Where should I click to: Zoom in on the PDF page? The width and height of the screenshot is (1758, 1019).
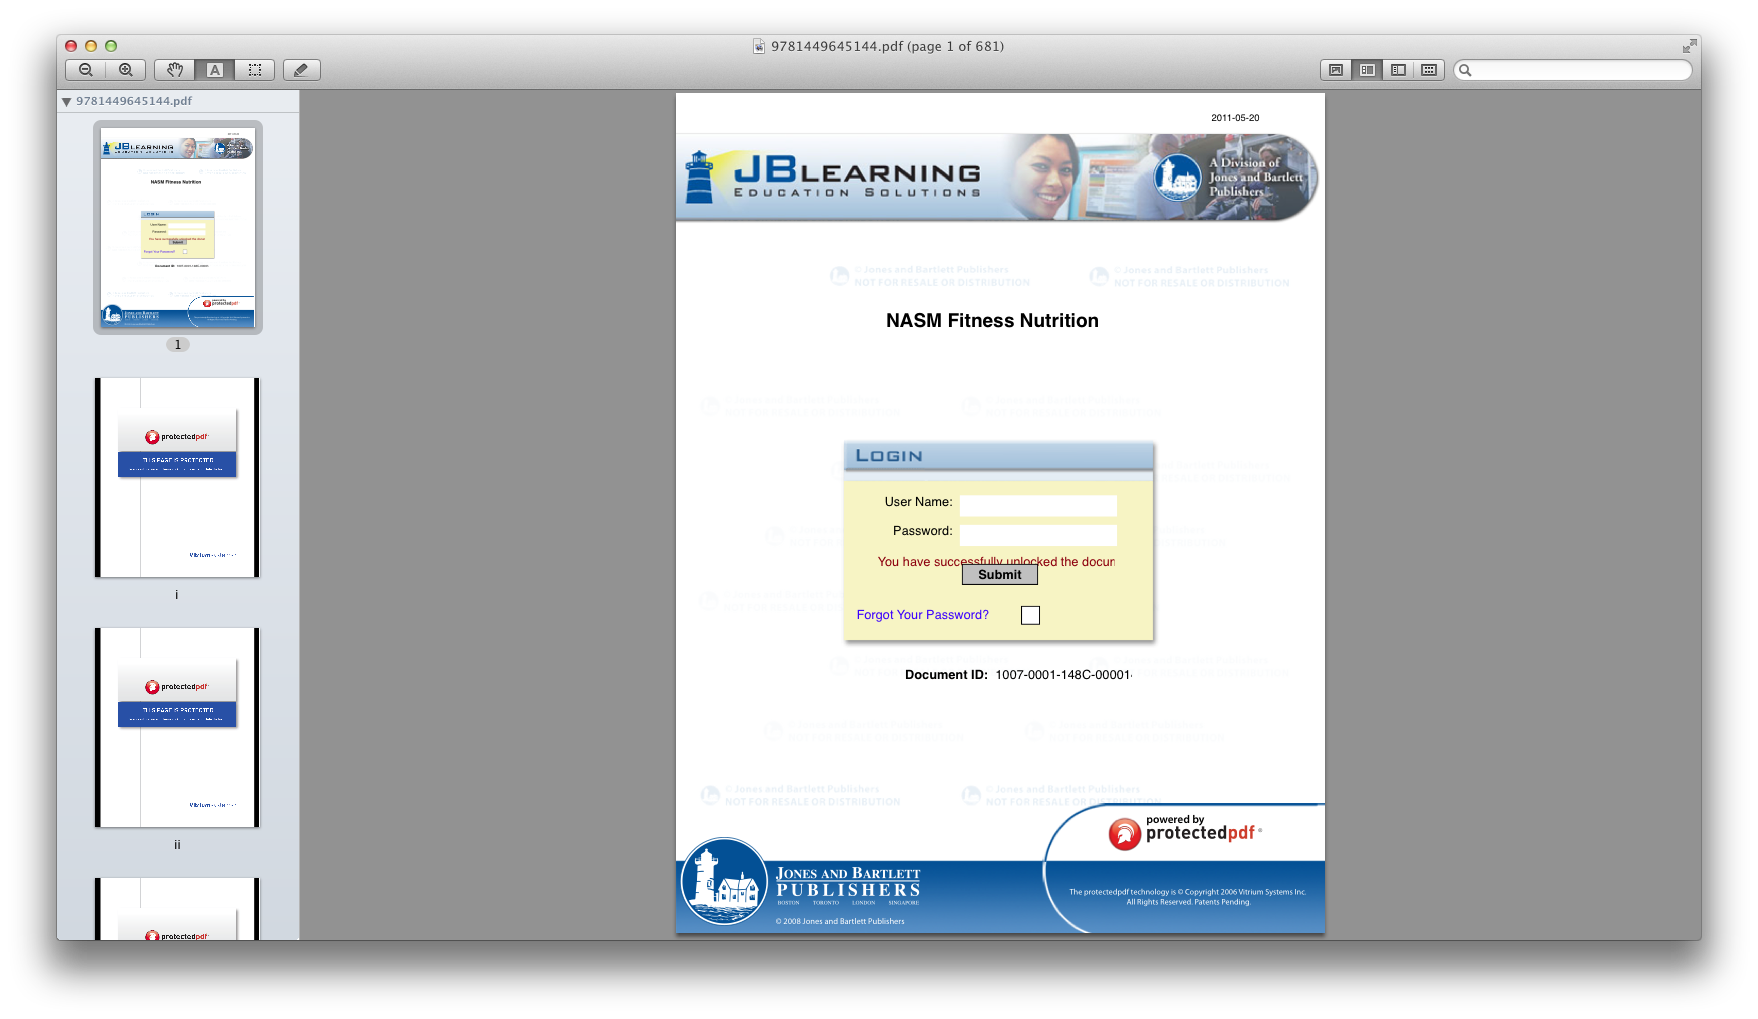tap(126, 70)
